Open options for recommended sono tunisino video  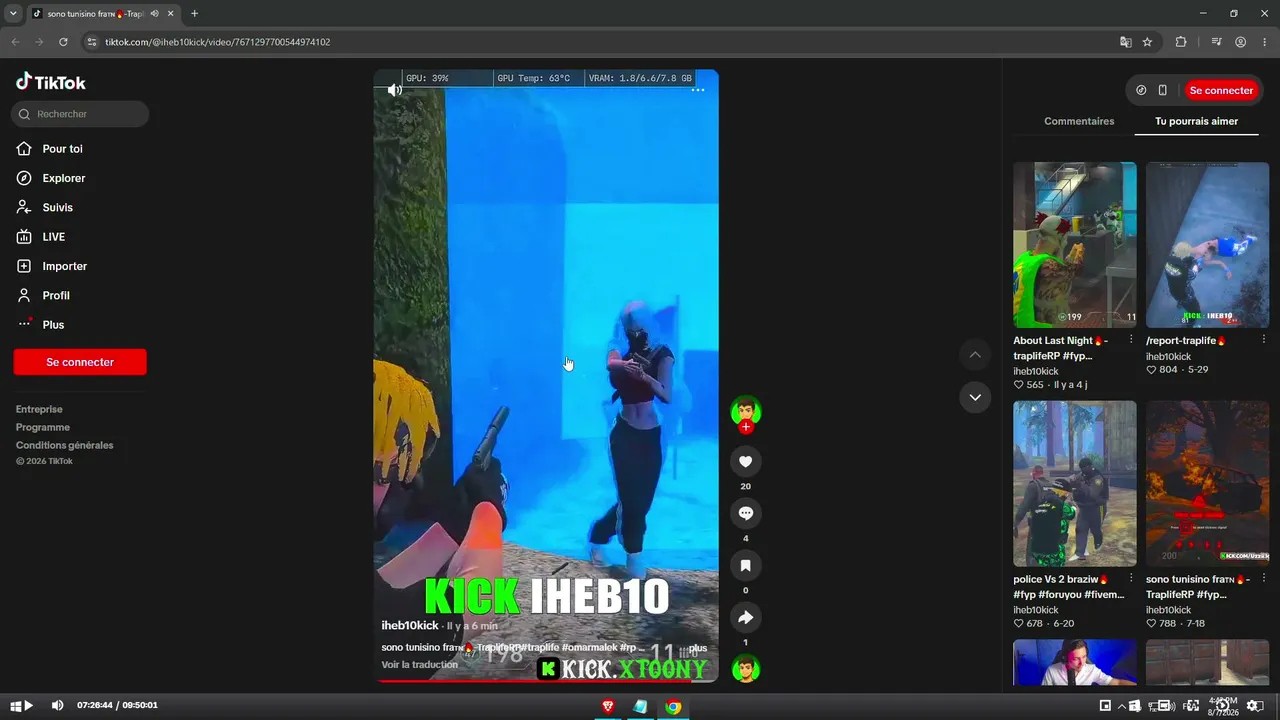point(1264,580)
